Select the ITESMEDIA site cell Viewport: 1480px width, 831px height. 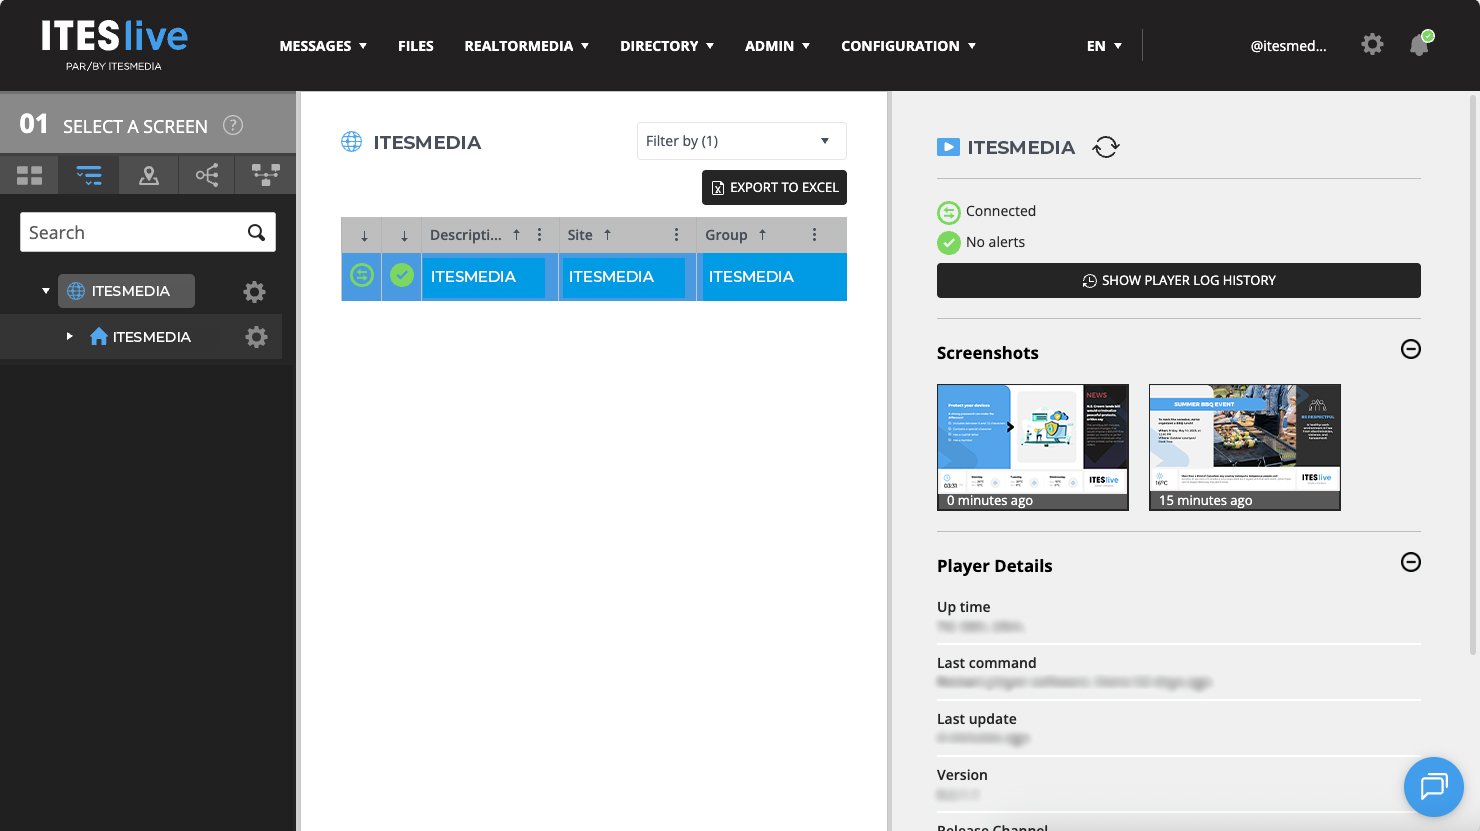[x=624, y=277]
